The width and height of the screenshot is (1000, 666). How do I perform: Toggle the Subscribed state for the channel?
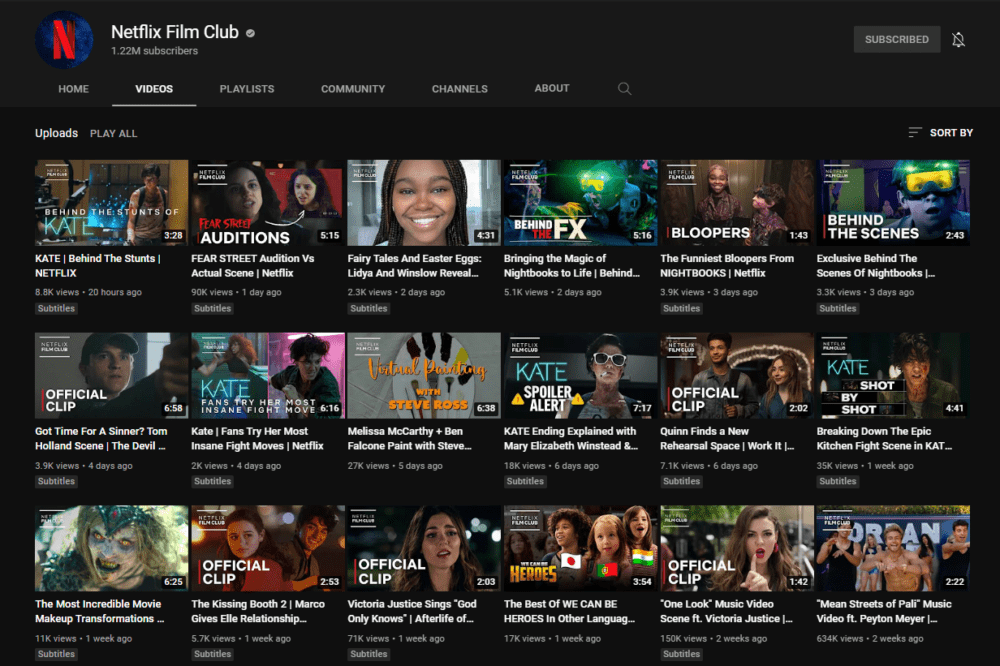(x=896, y=39)
